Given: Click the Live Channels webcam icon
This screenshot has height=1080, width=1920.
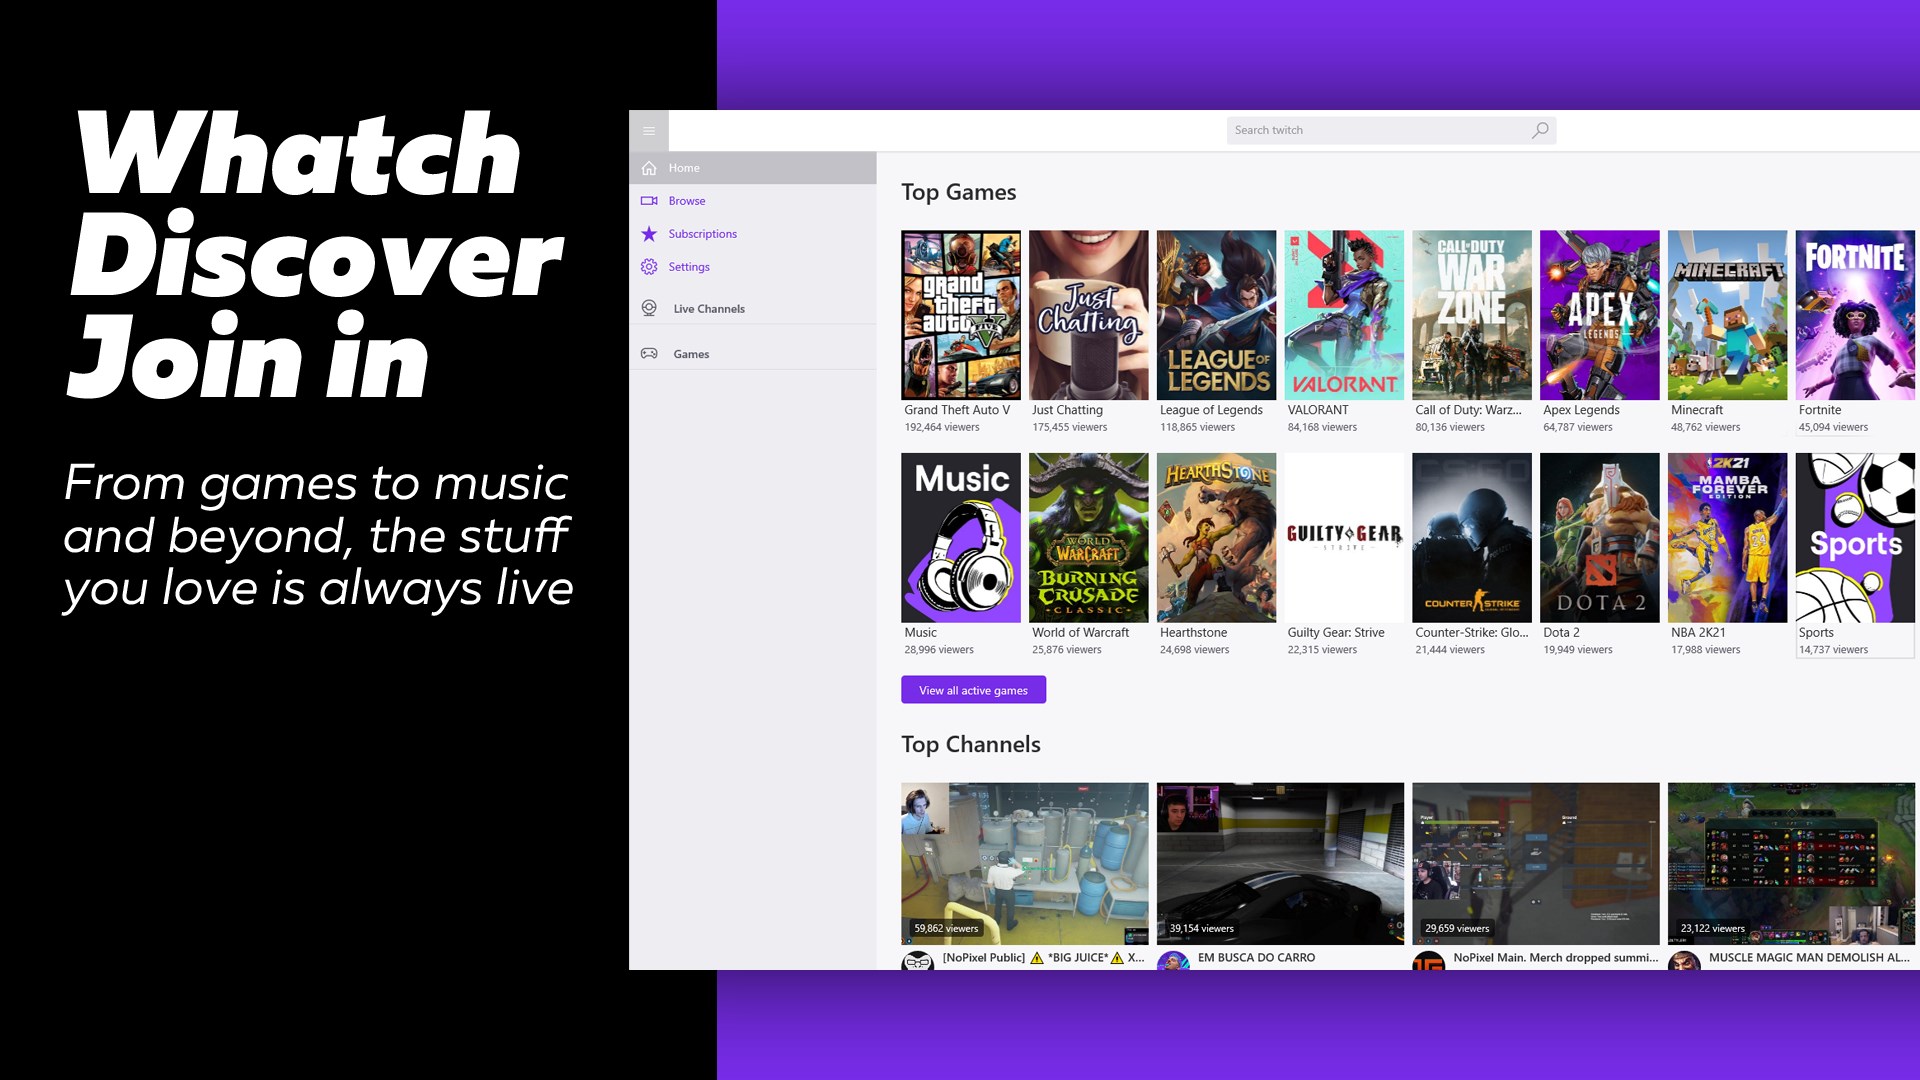Looking at the screenshot, I should pos(649,308).
